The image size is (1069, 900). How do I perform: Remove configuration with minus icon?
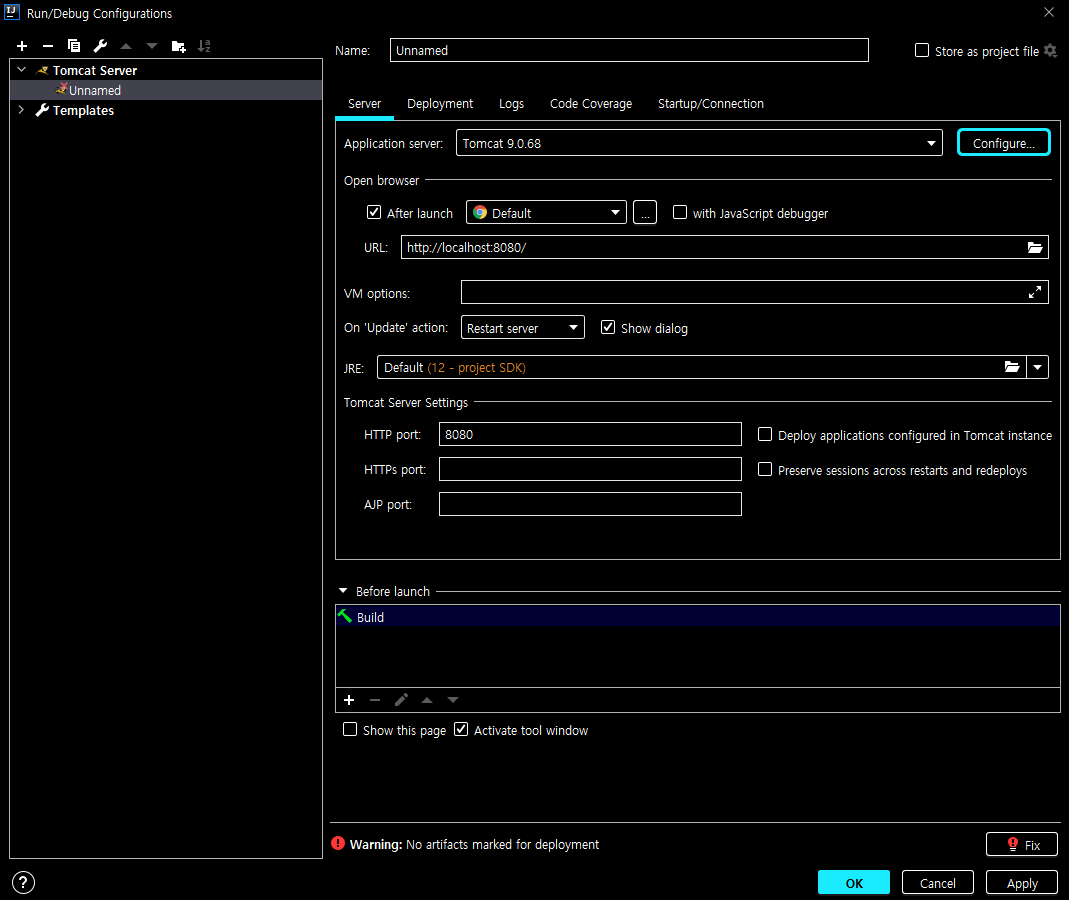point(48,46)
